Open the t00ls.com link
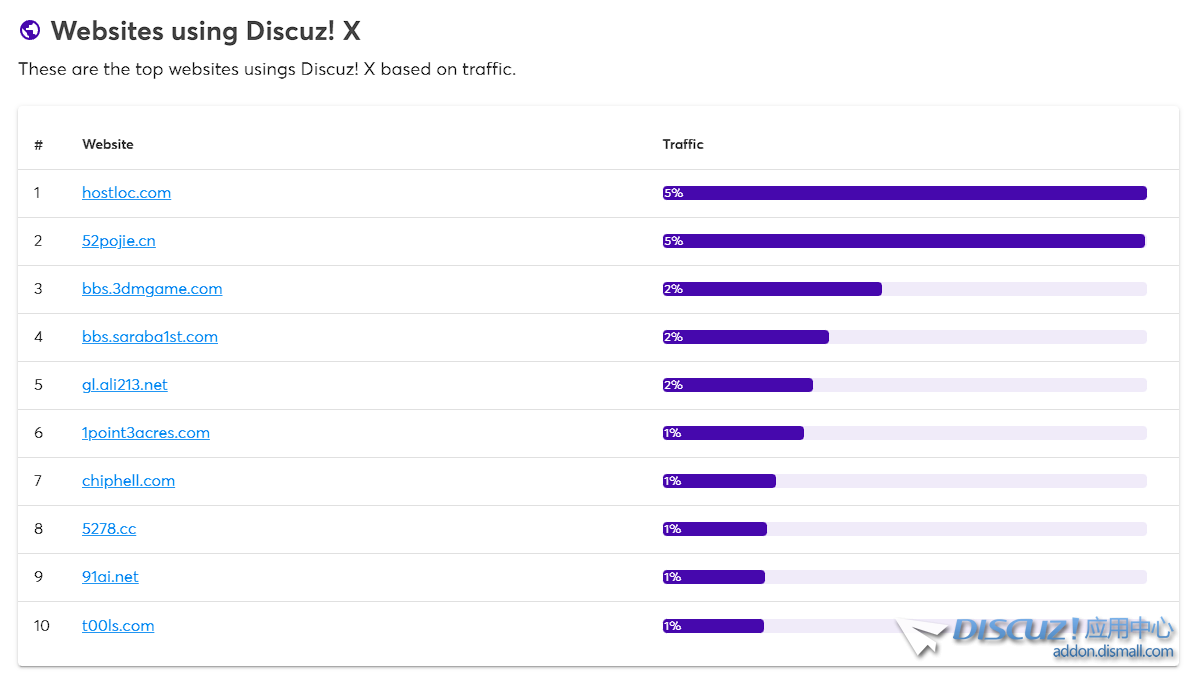Image resolution: width=1192 pixels, height=677 pixels. click(118, 626)
